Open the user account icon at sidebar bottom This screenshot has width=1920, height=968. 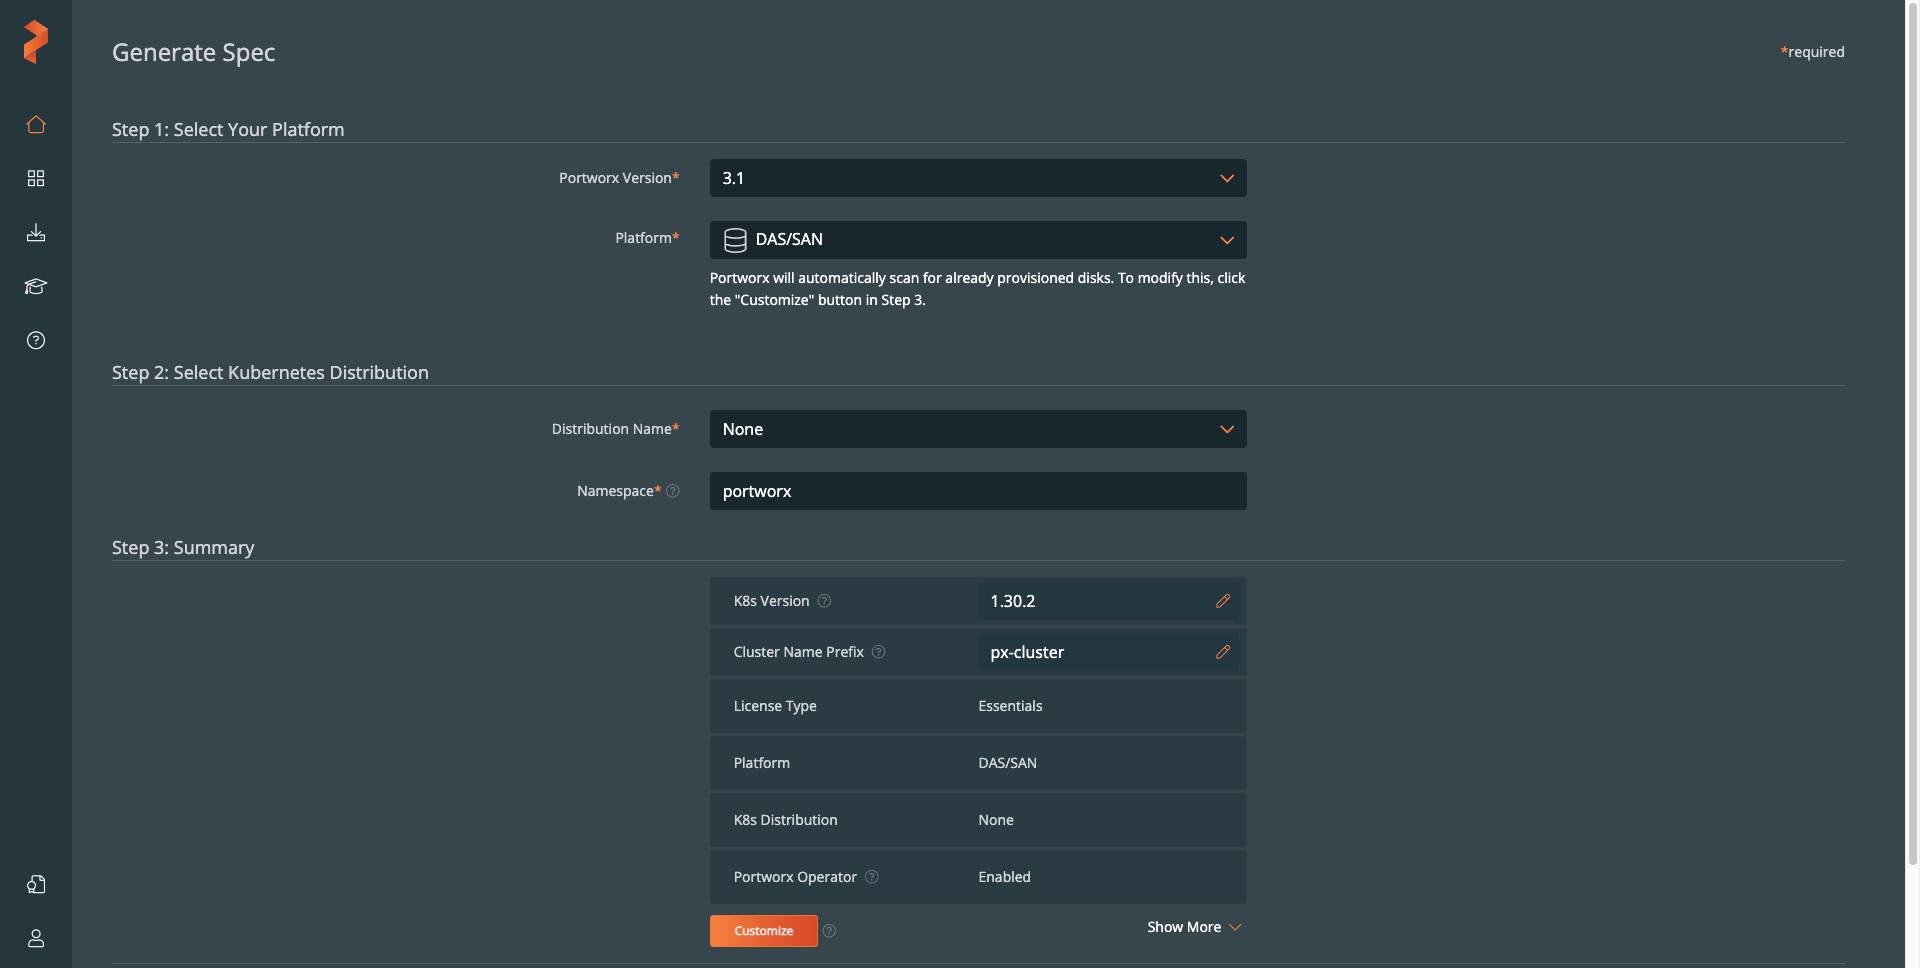36,939
